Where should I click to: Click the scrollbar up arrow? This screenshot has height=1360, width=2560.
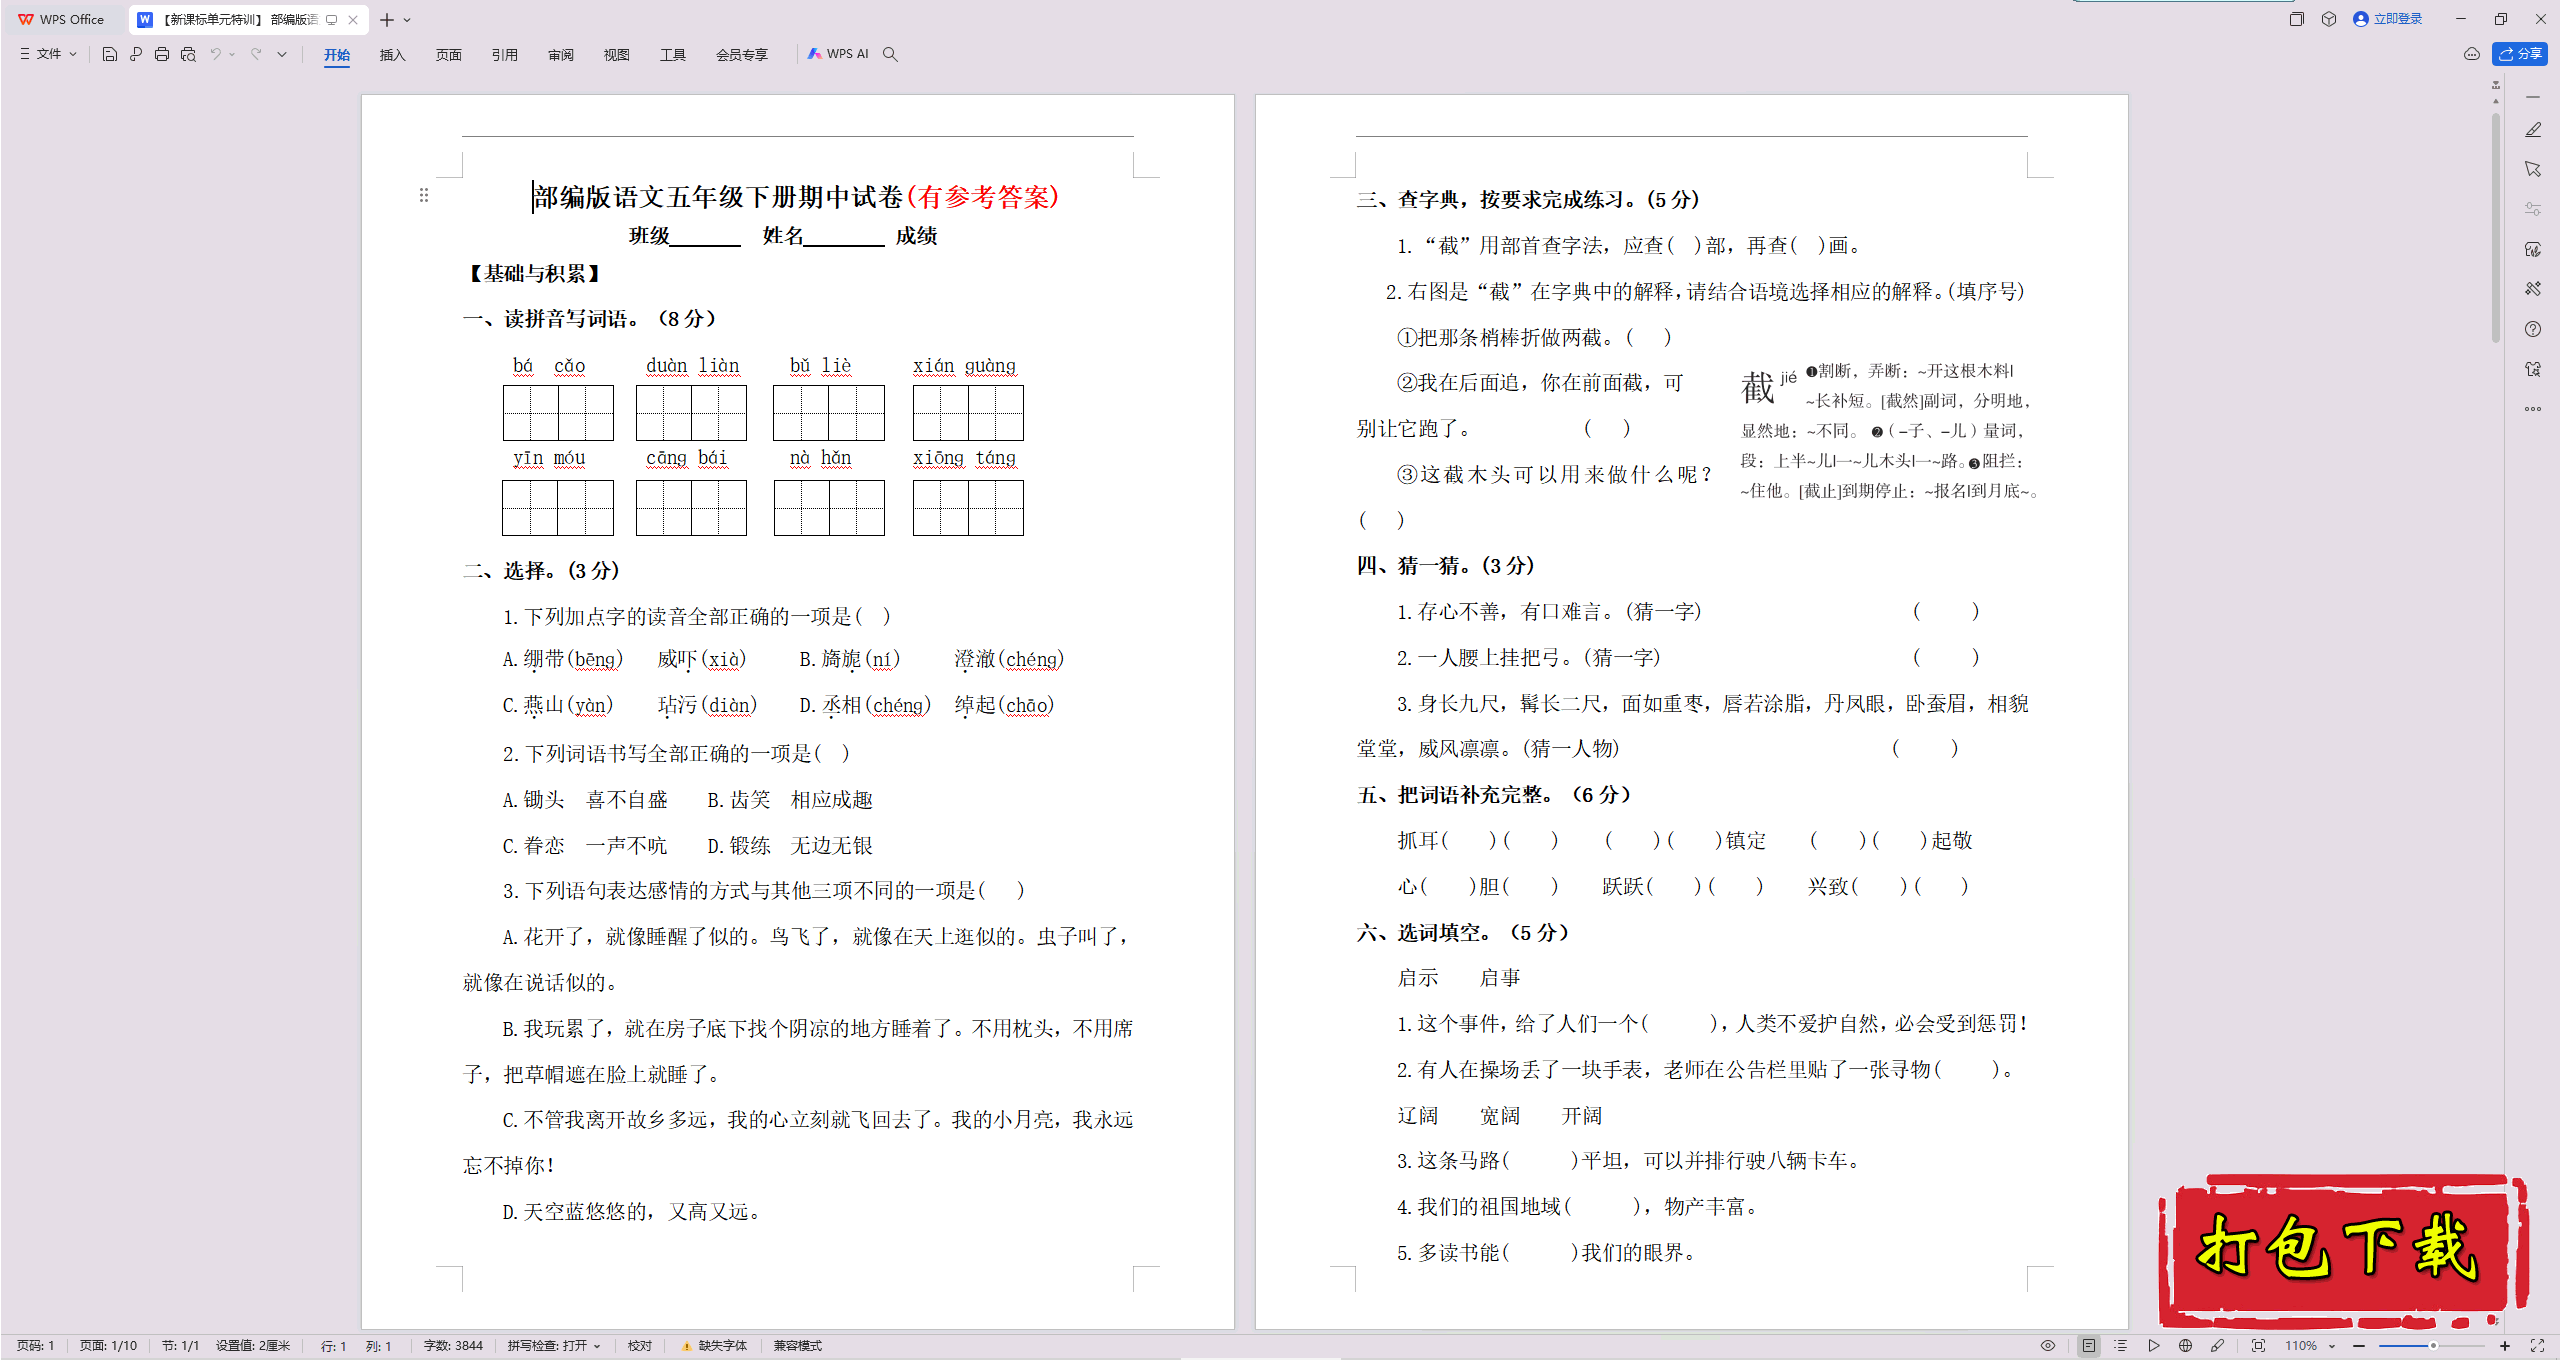pyautogui.click(x=2496, y=101)
